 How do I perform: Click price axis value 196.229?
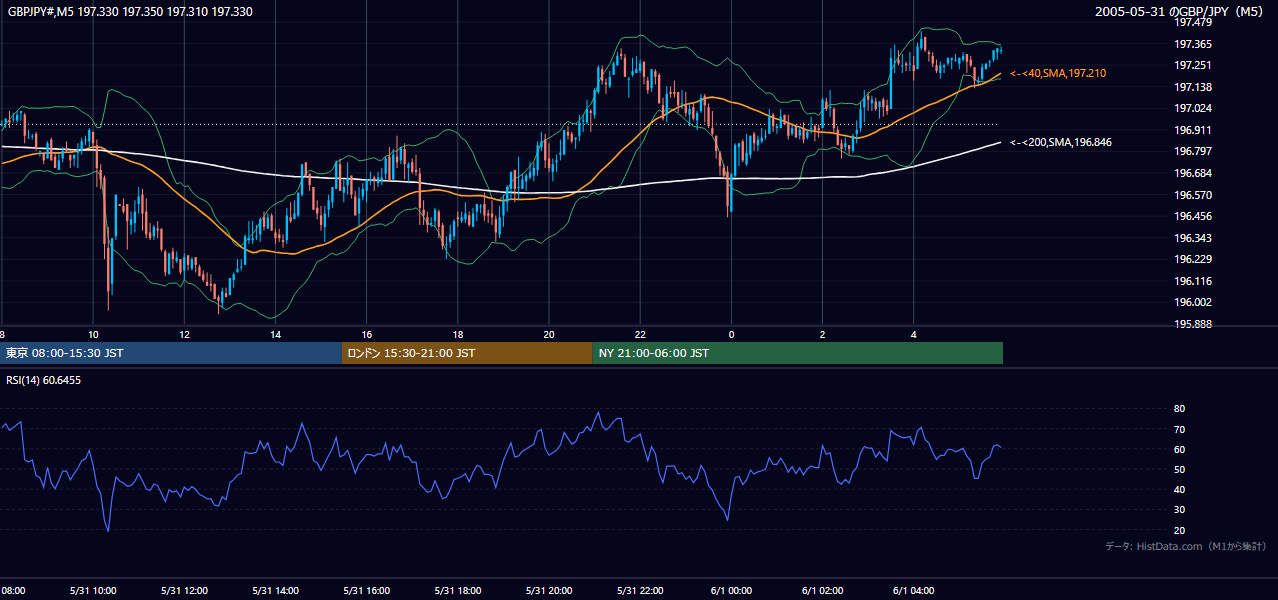click(1192, 259)
